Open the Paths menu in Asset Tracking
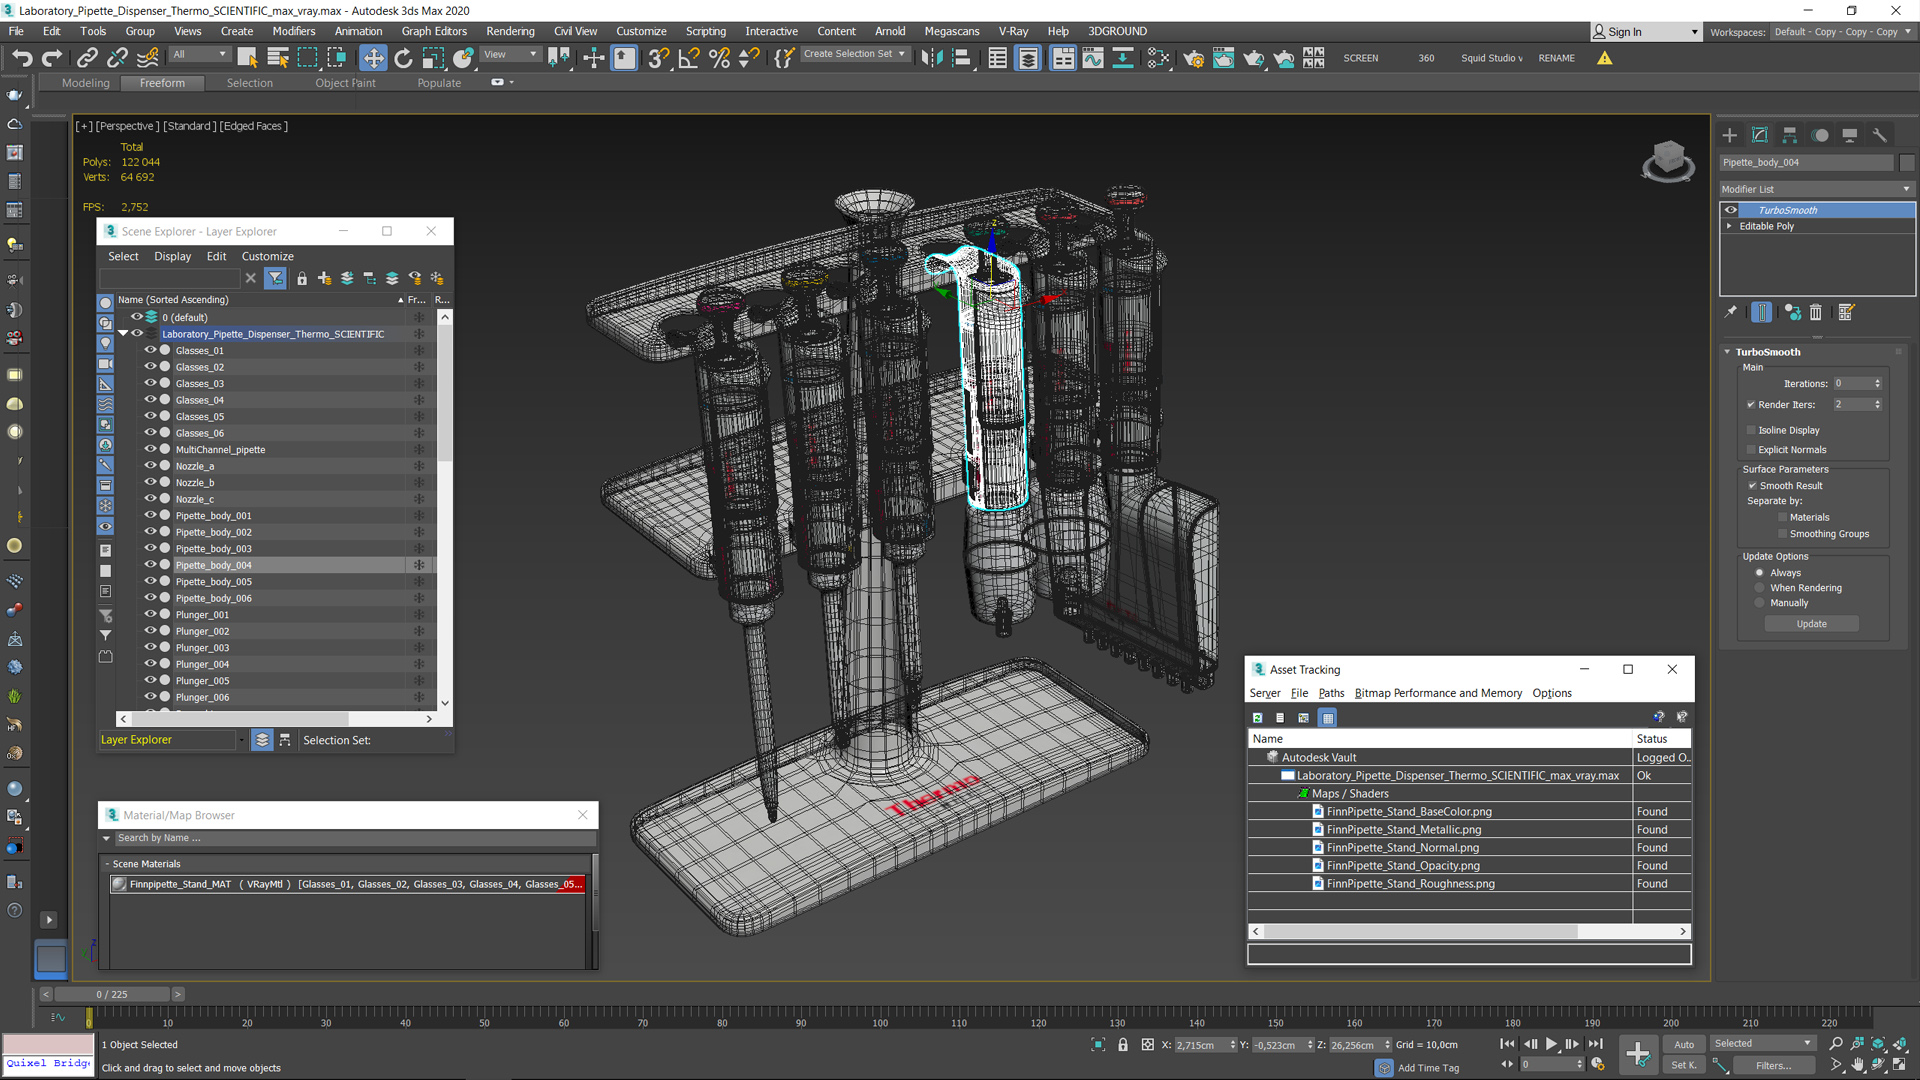The image size is (1920, 1080). click(1331, 693)
